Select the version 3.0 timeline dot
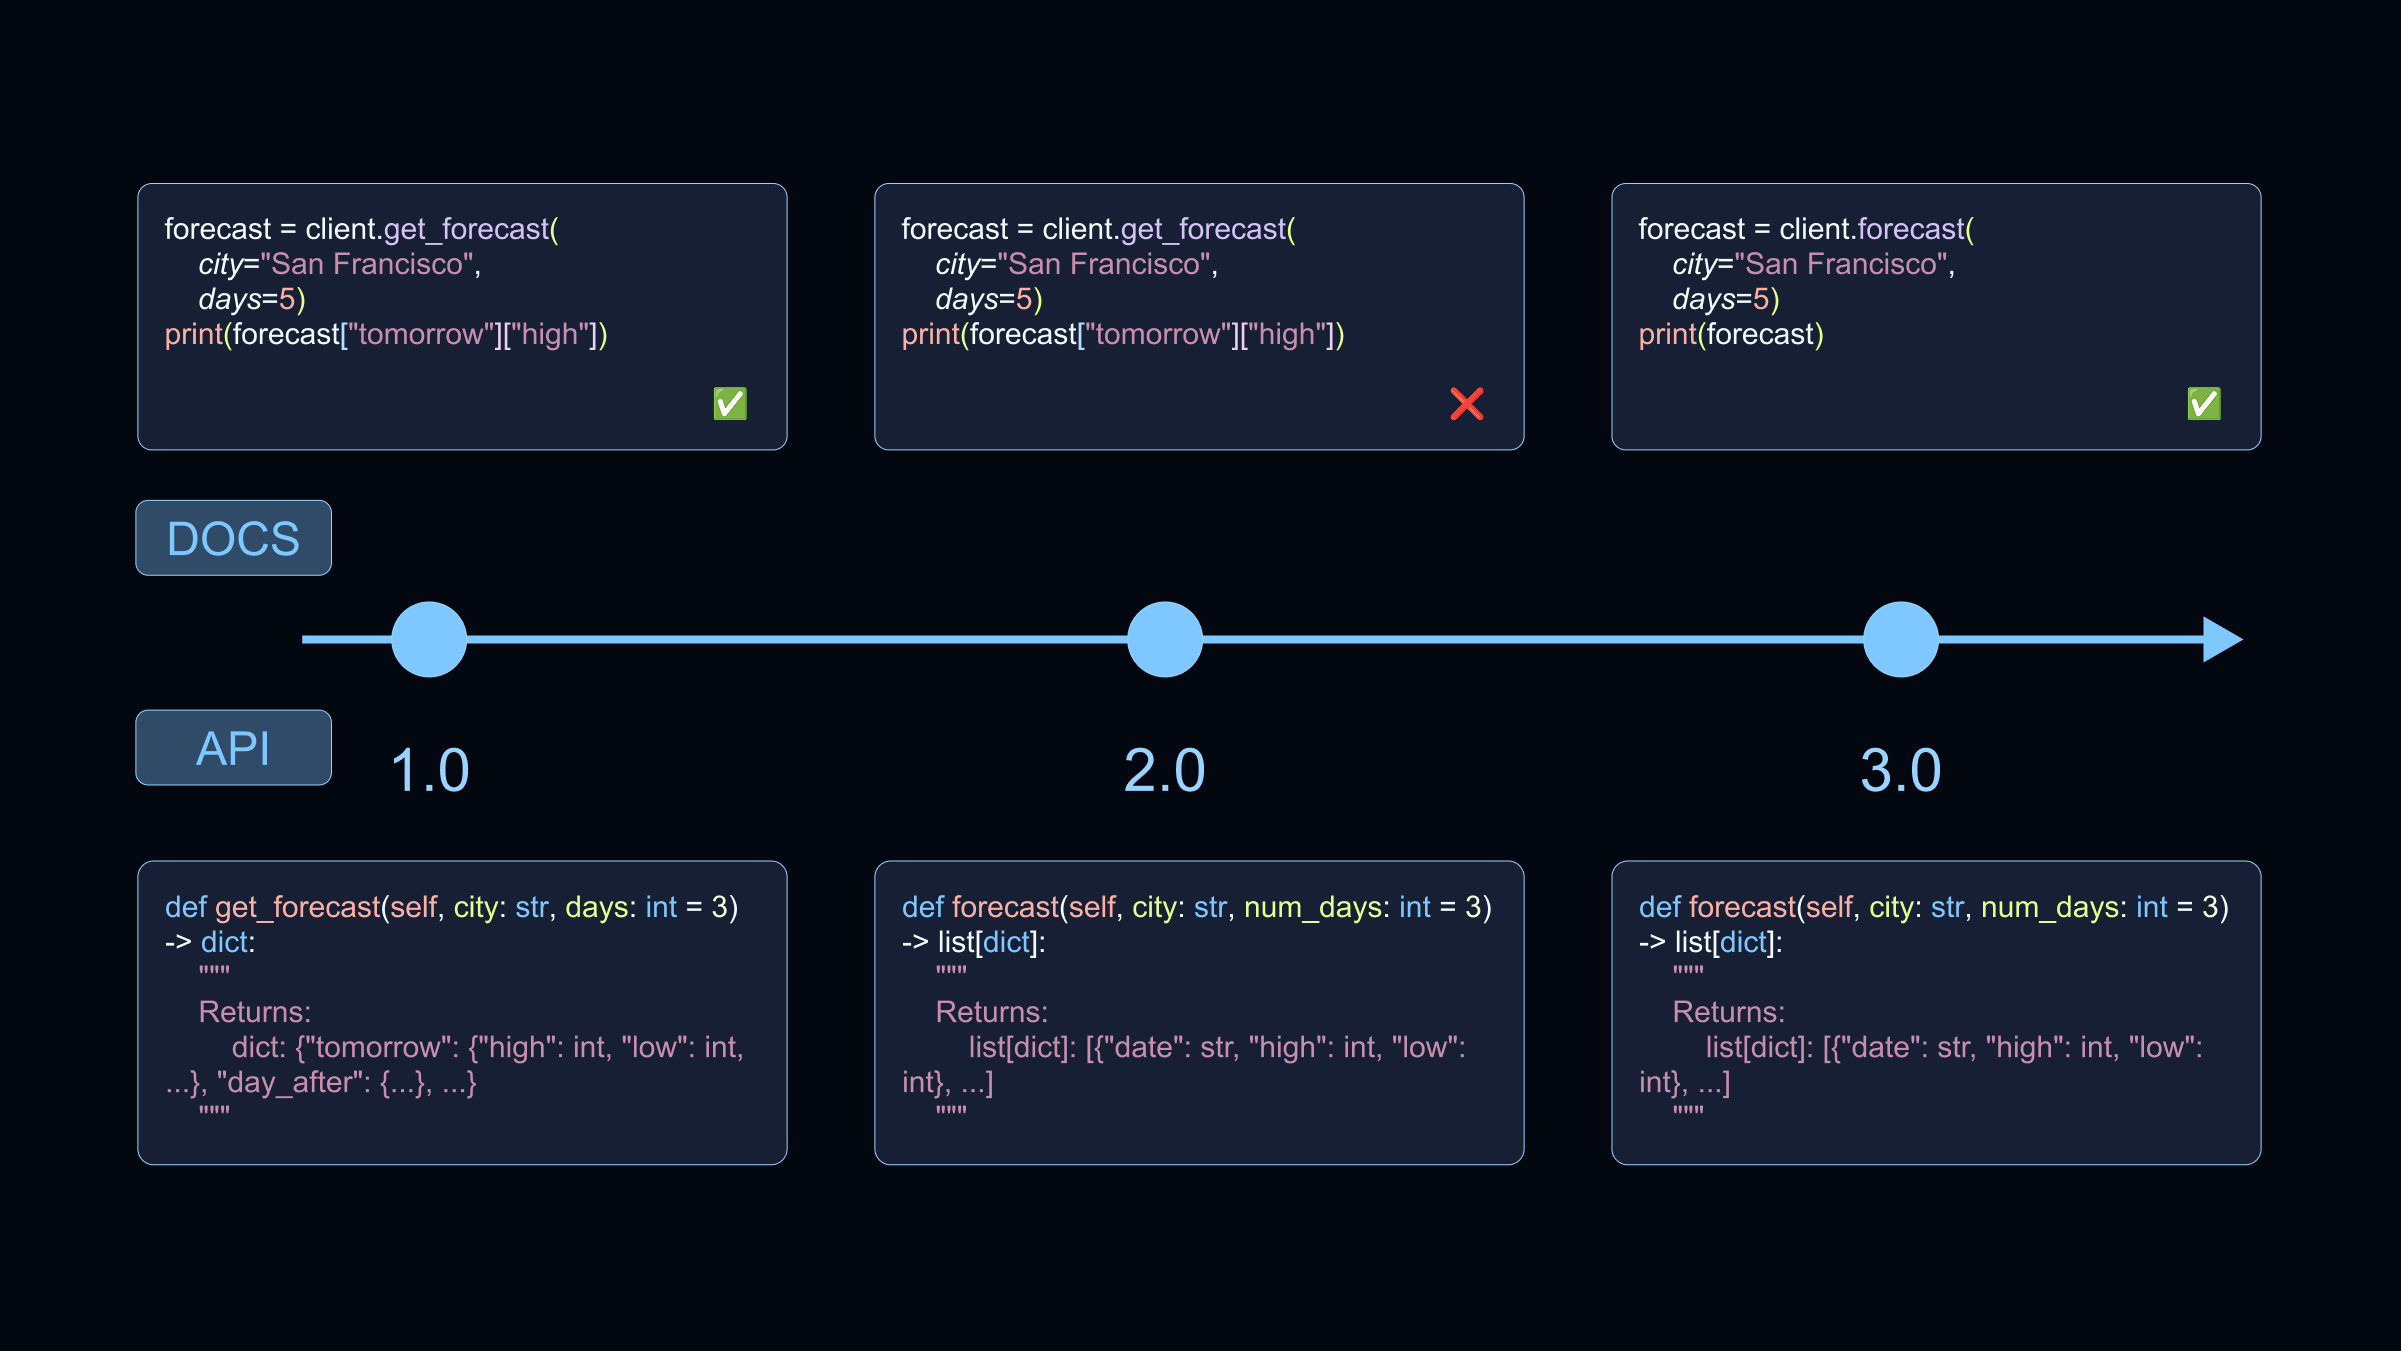2401x1351 pixels. coord(1901,640)
